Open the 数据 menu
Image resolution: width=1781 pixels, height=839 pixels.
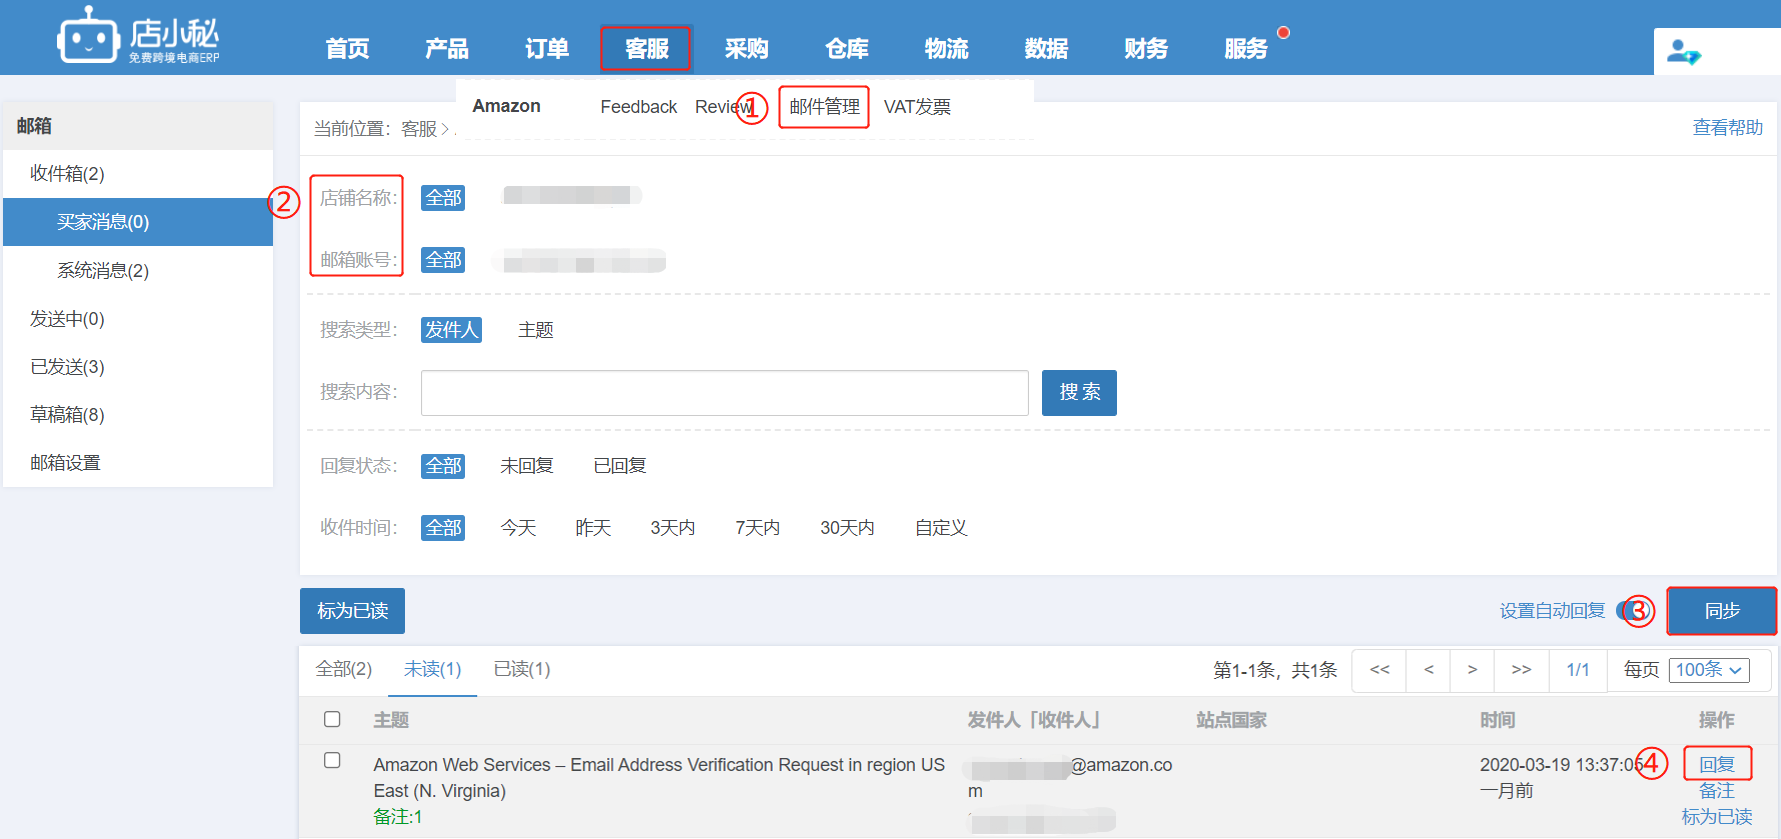click(1046, 48)
